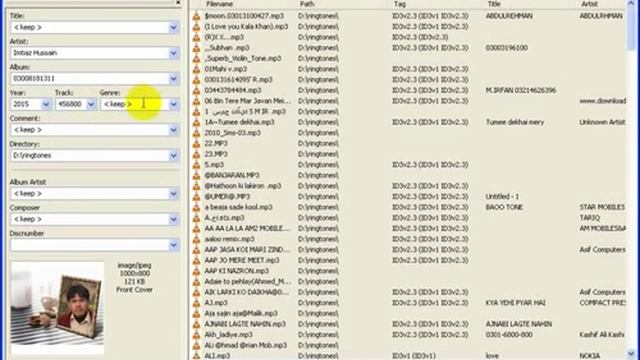
Task: Select the filename AJNABI LAGTE NAHIN.mp3
Action: (245, 324)
